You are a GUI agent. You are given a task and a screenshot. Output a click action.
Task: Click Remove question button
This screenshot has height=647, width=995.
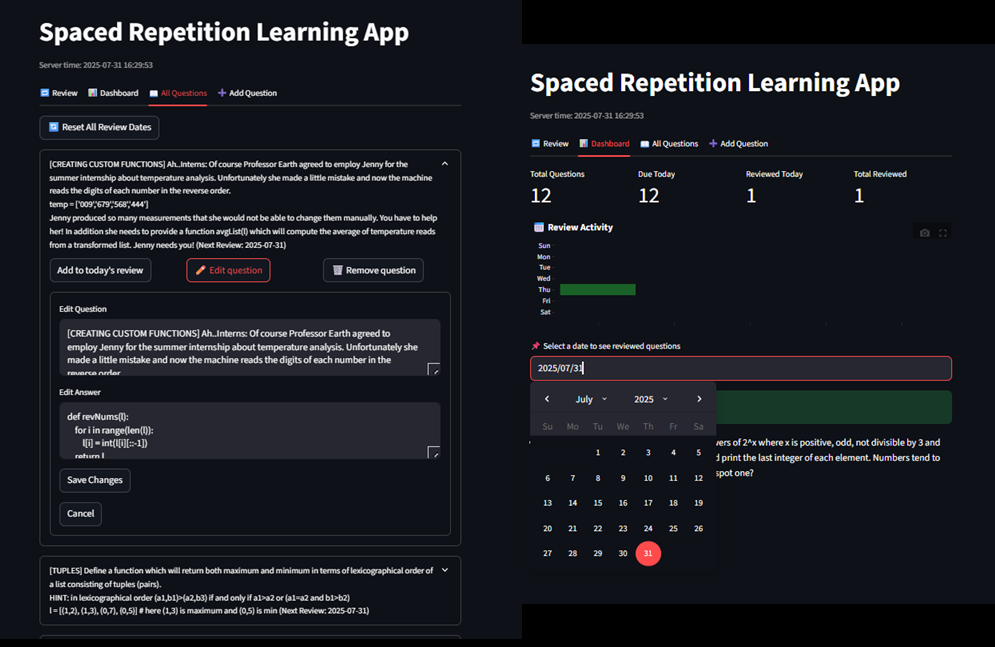pyautogui.click(x=373, y=270)
